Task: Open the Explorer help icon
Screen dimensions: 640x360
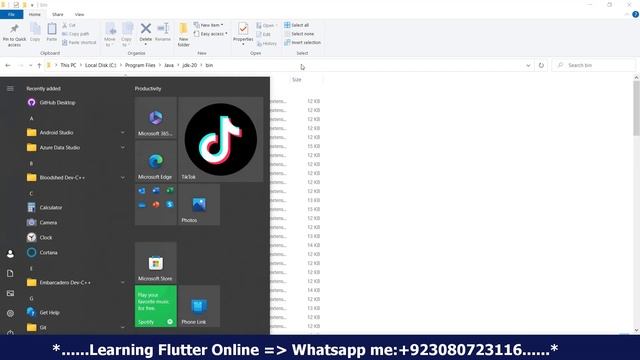Action: coord(635,14)
